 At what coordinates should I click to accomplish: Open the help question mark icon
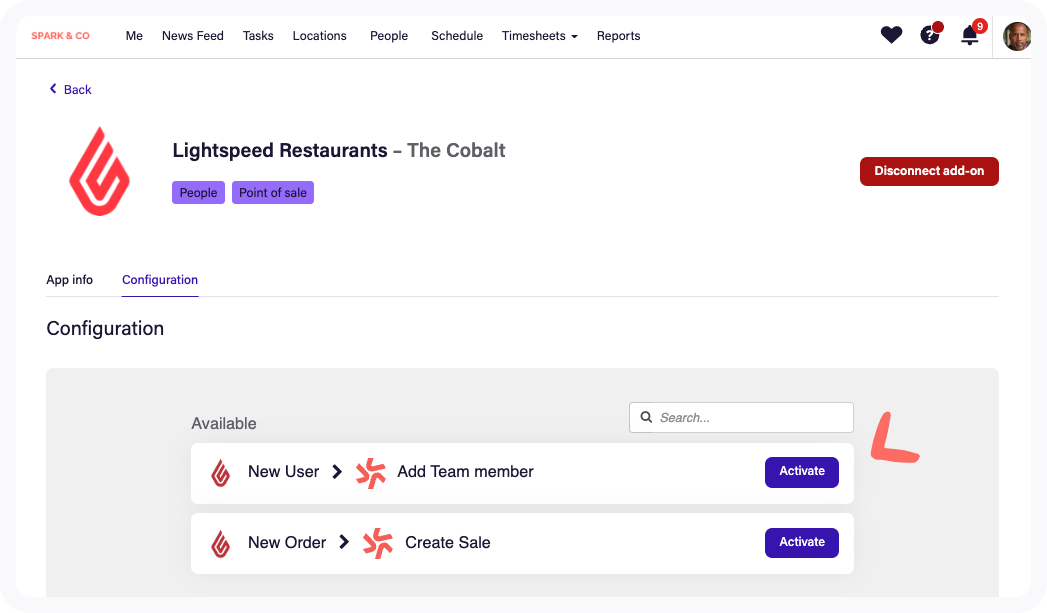[x=929, y=35]
